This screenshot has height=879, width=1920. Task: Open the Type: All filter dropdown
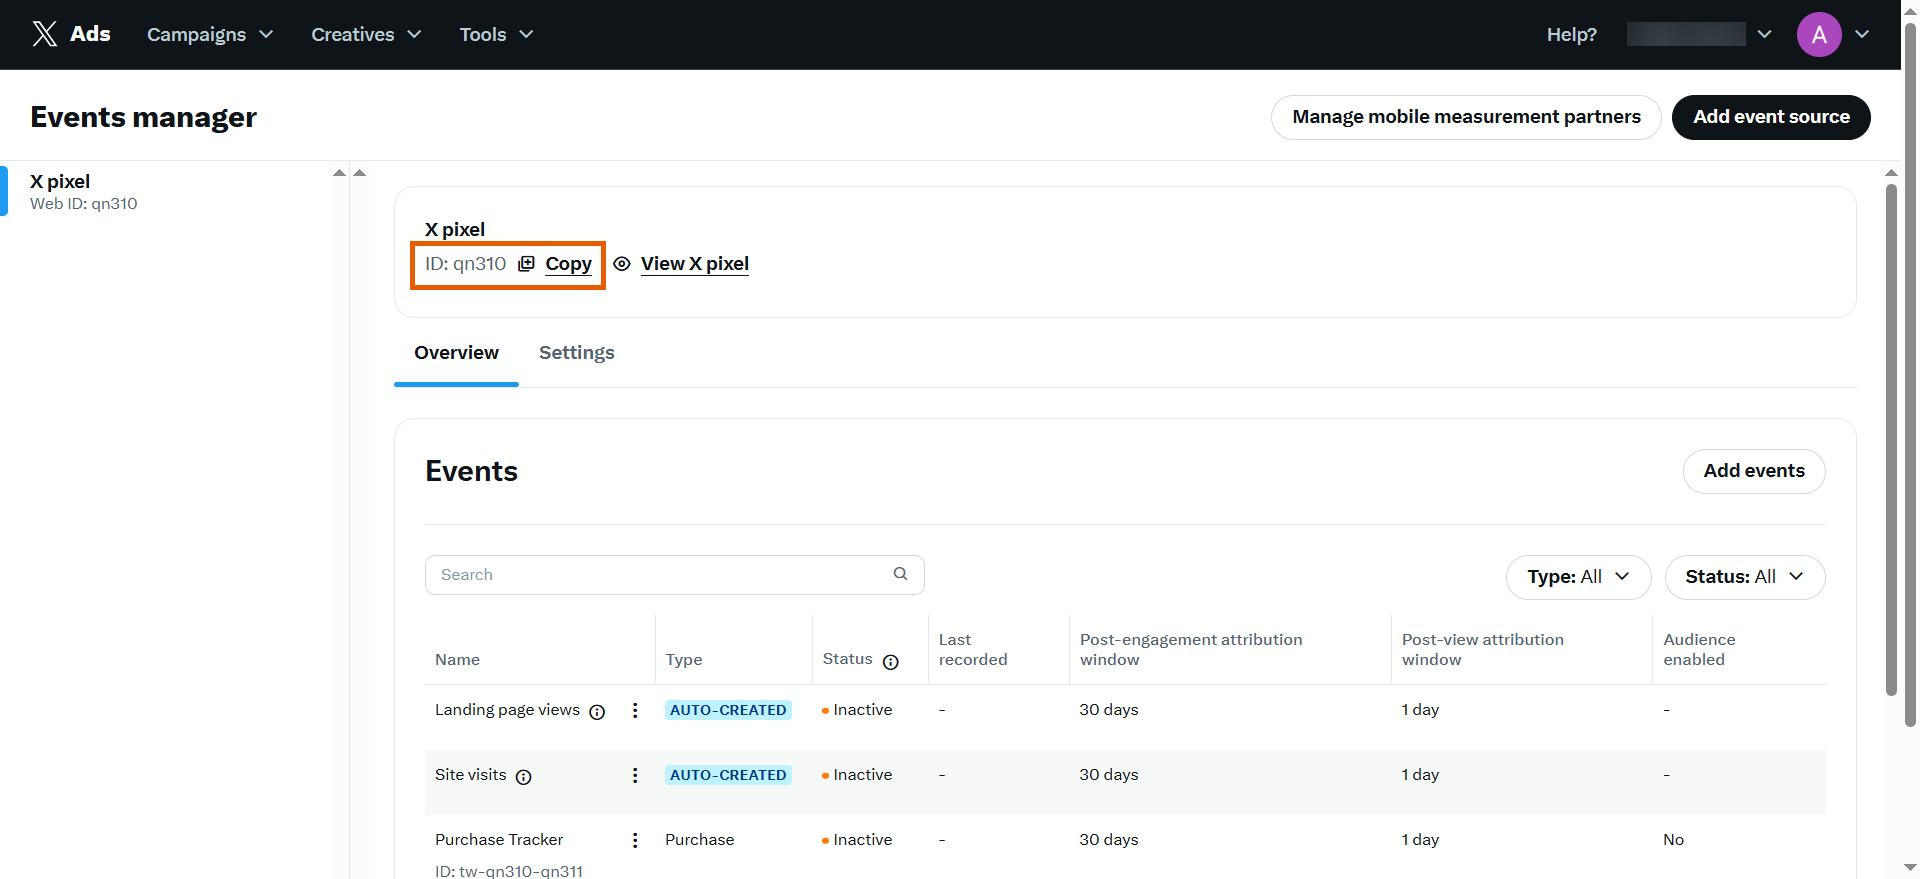point(1578,577)
